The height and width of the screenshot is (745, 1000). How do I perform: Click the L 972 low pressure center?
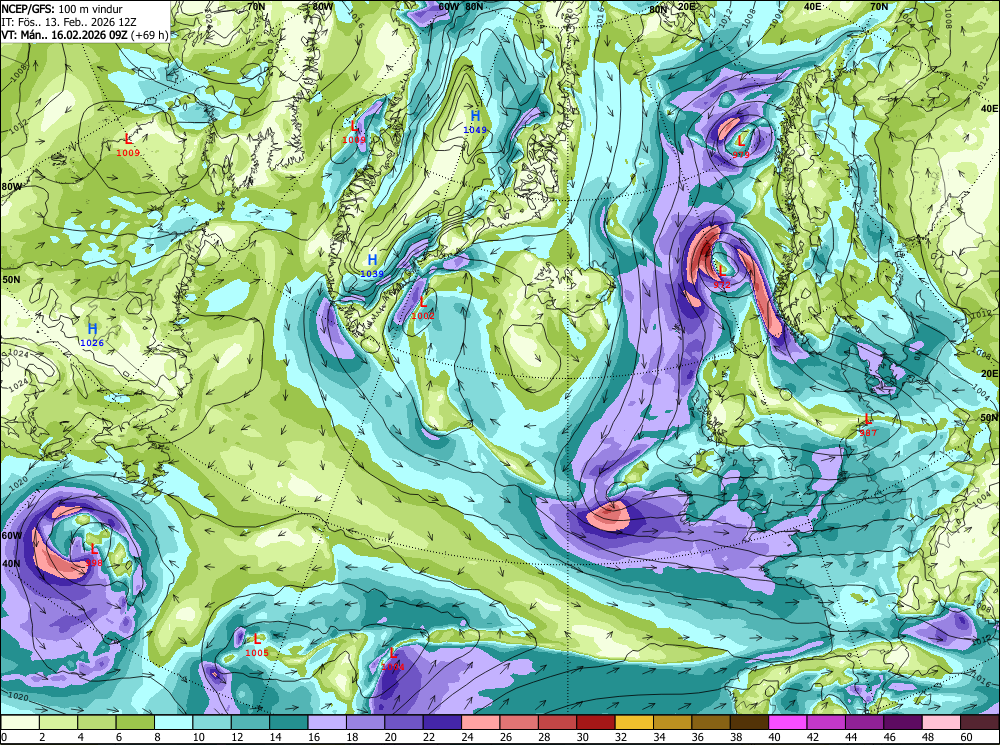pyautogui.click(x=722, y=276)
